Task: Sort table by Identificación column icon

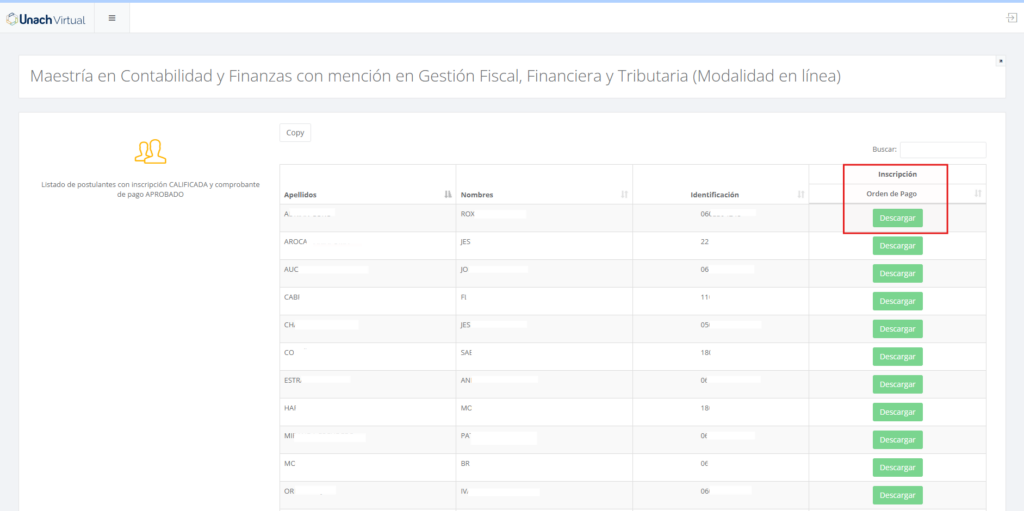Action: coord(800,194)
